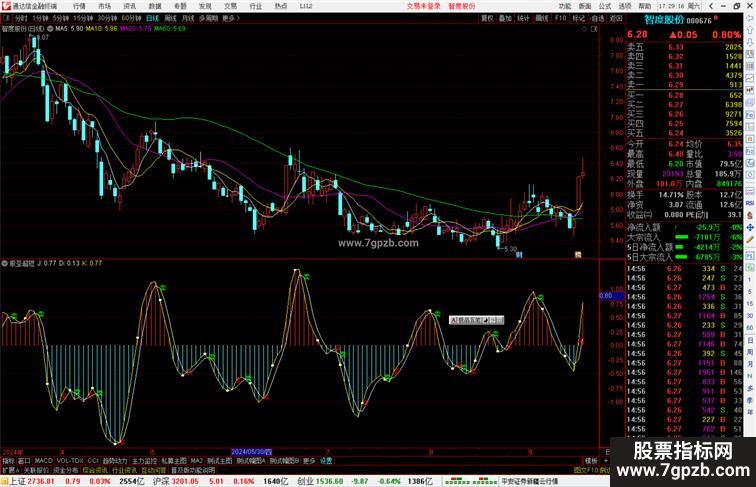Click the 叠加 overlay button
This screenshot has width=756, height=487.
505,18
